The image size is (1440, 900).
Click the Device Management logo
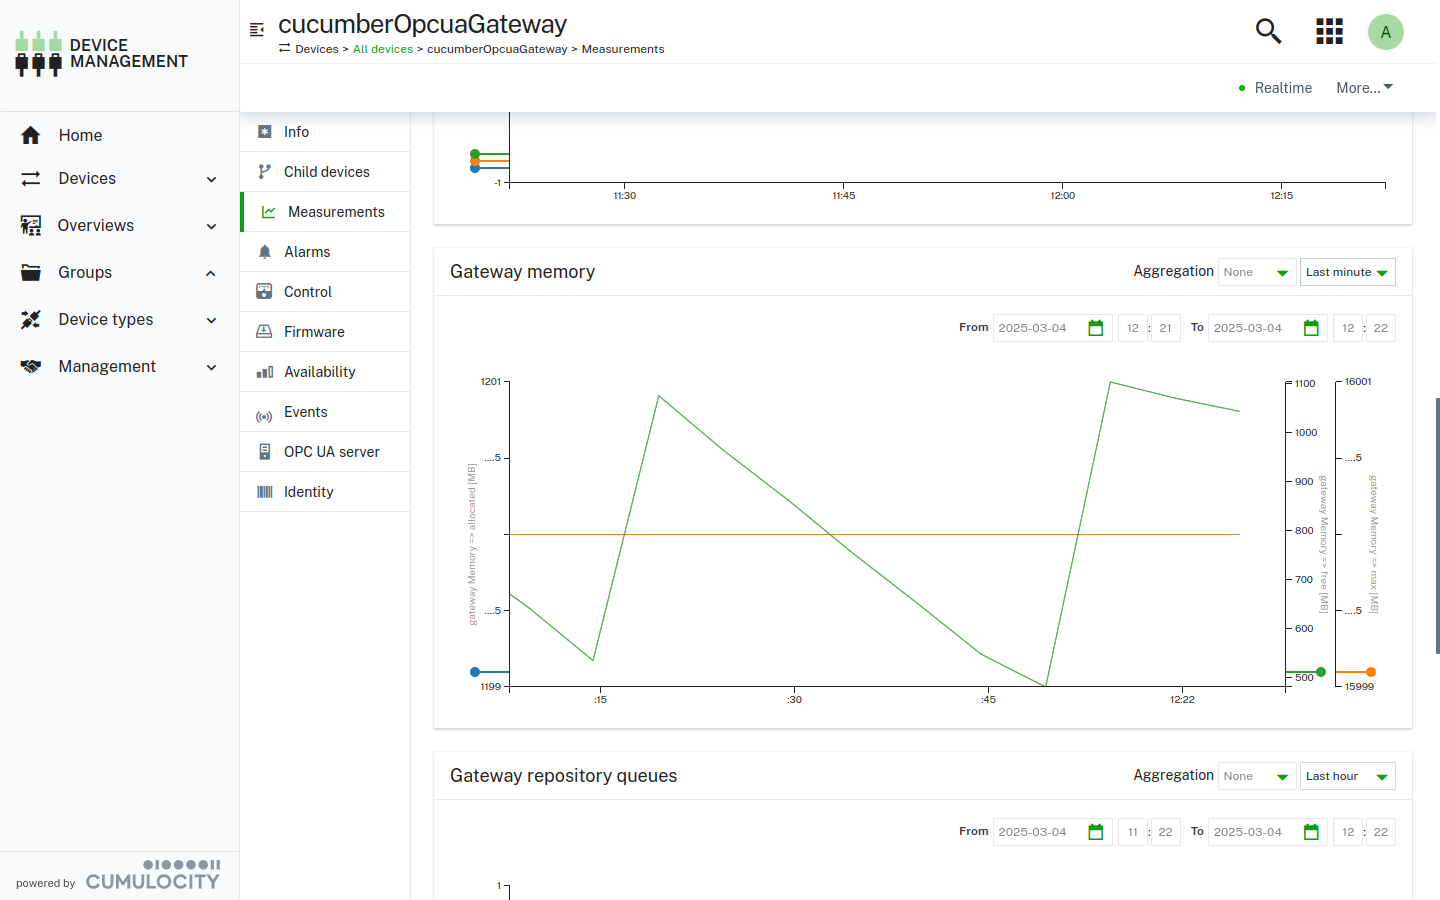coord(100,52)
